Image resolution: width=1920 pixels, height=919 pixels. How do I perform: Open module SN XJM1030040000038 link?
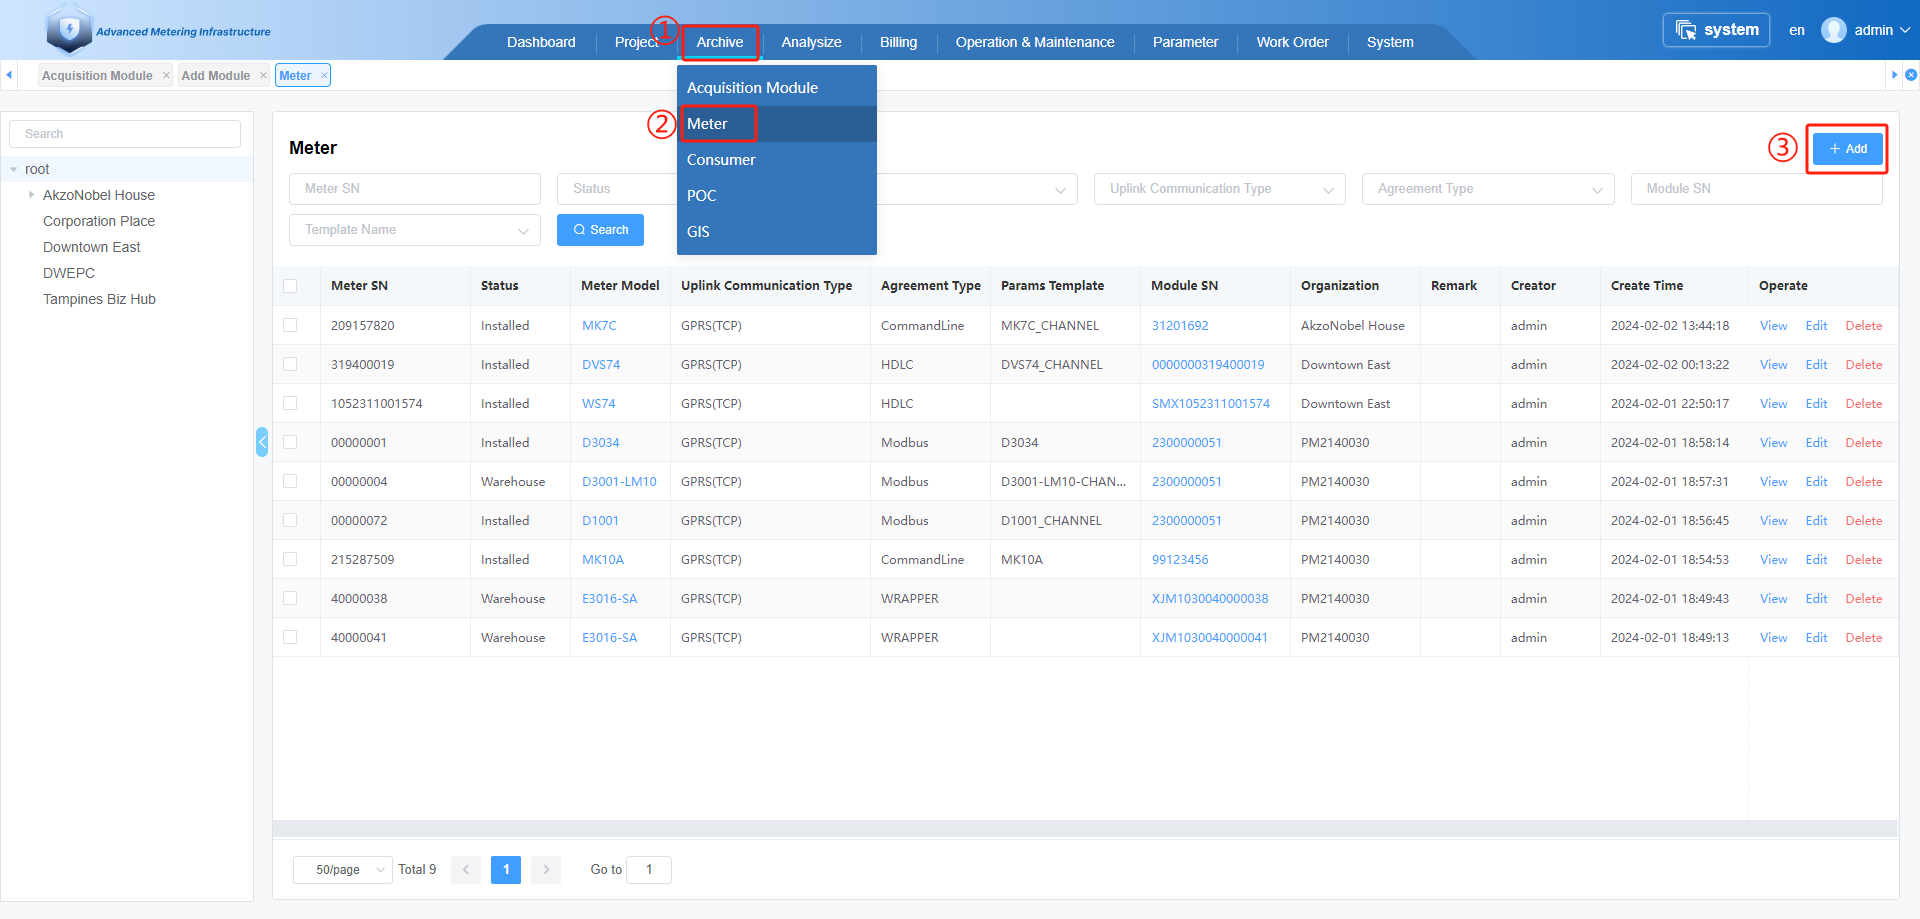point(1210,598)
